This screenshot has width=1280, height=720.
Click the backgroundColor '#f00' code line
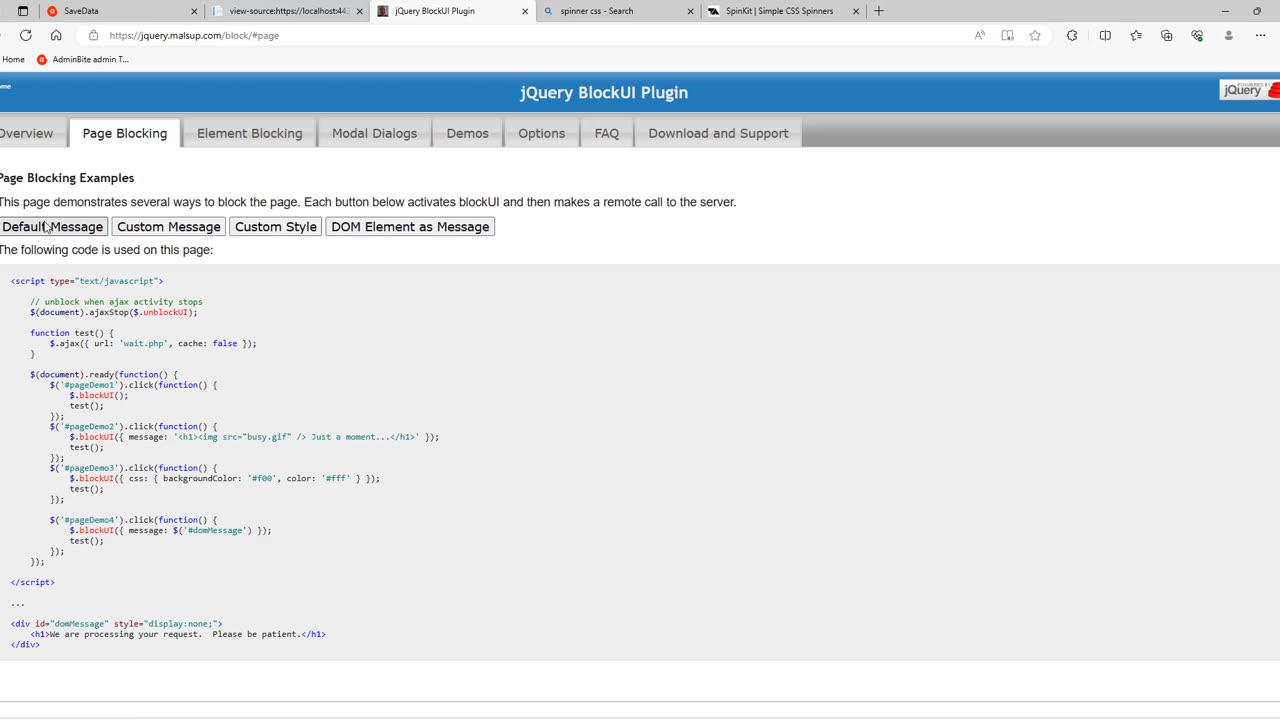pyautogui.click(x=225, y=478)
